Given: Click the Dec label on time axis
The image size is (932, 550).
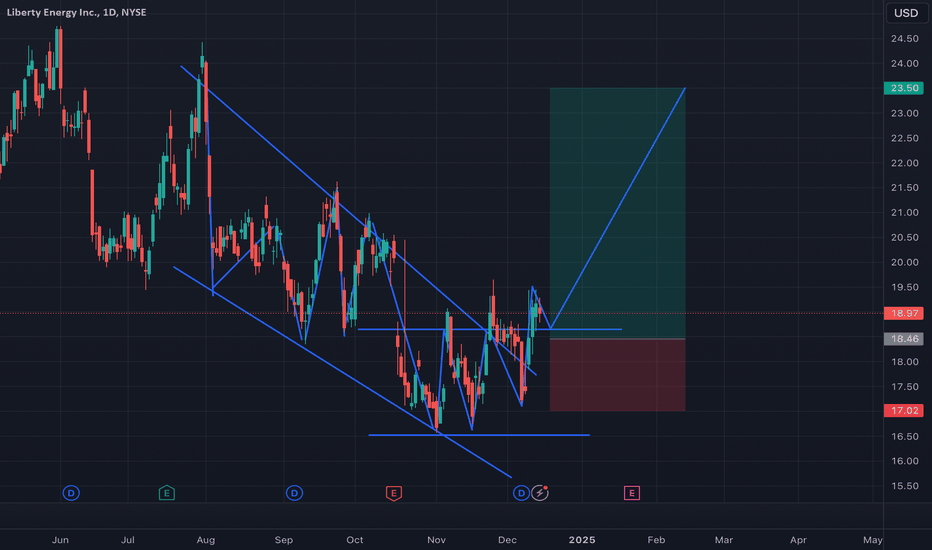Looking at the screenshot, I should tap(507, 540).
